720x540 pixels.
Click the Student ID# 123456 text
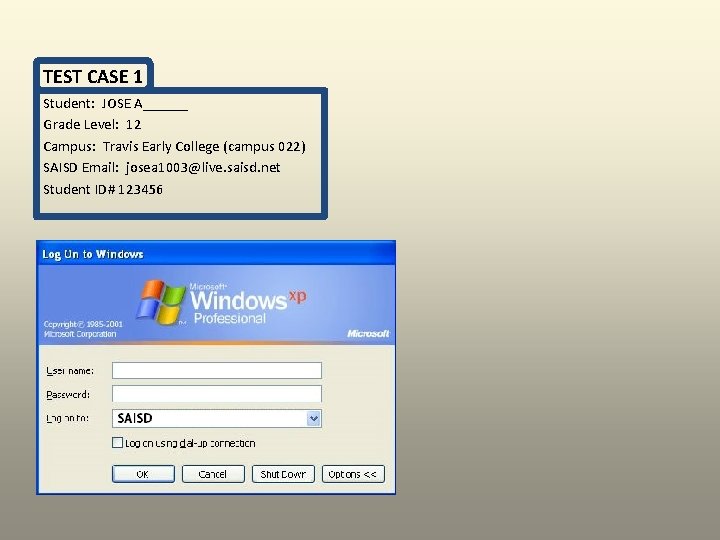(x=103, y=189)
